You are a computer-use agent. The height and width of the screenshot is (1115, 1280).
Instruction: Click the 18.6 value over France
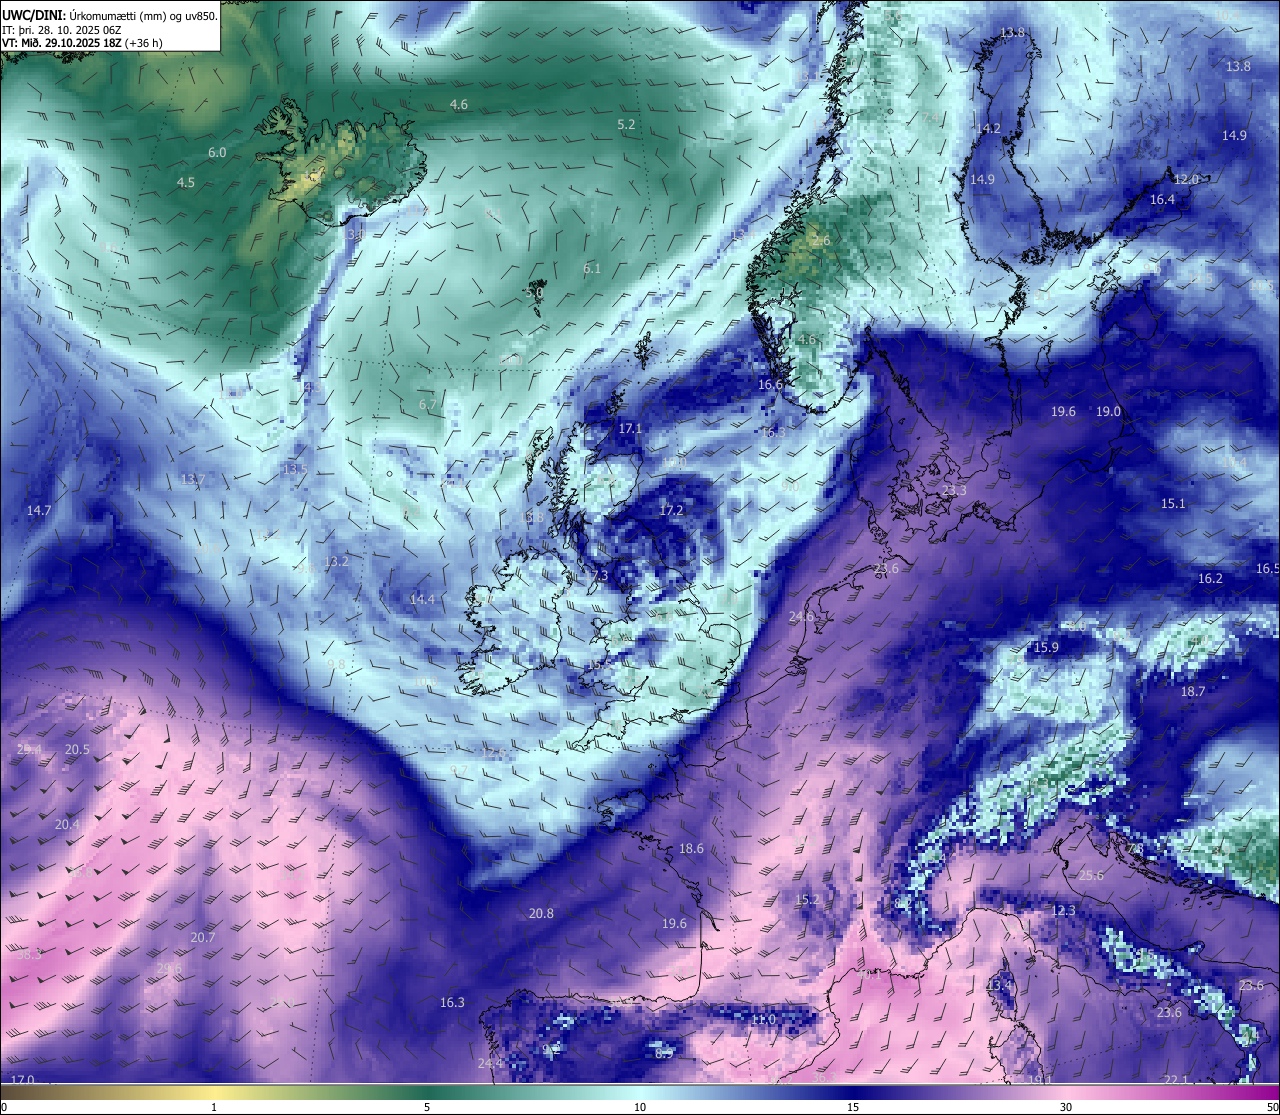(x=691, y=849)
